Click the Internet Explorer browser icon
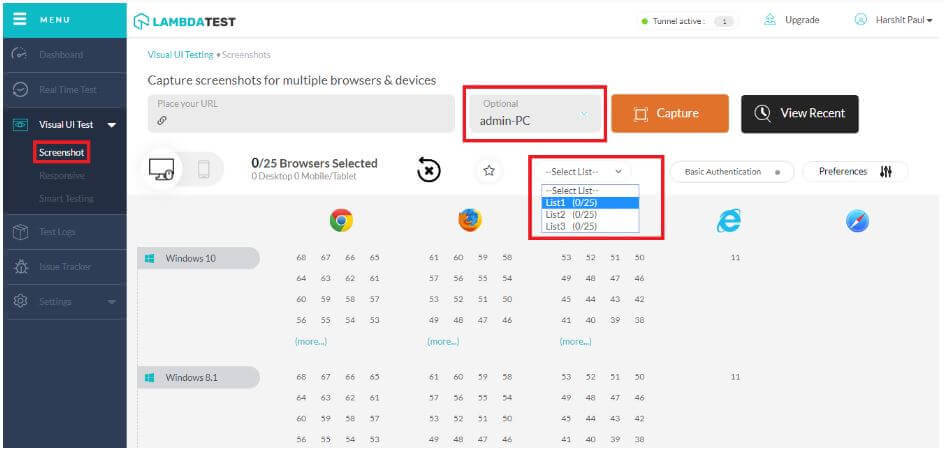Screen dimensions: 944x453 tap(728, 222)
